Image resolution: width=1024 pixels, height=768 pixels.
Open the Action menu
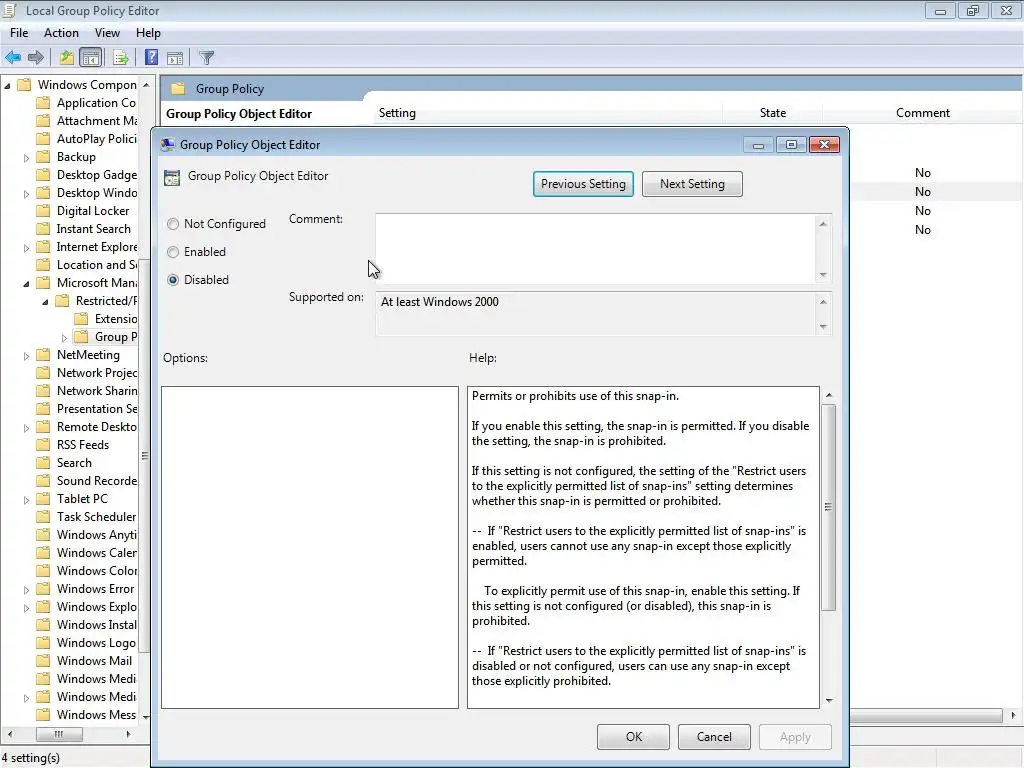pos(61,33)
